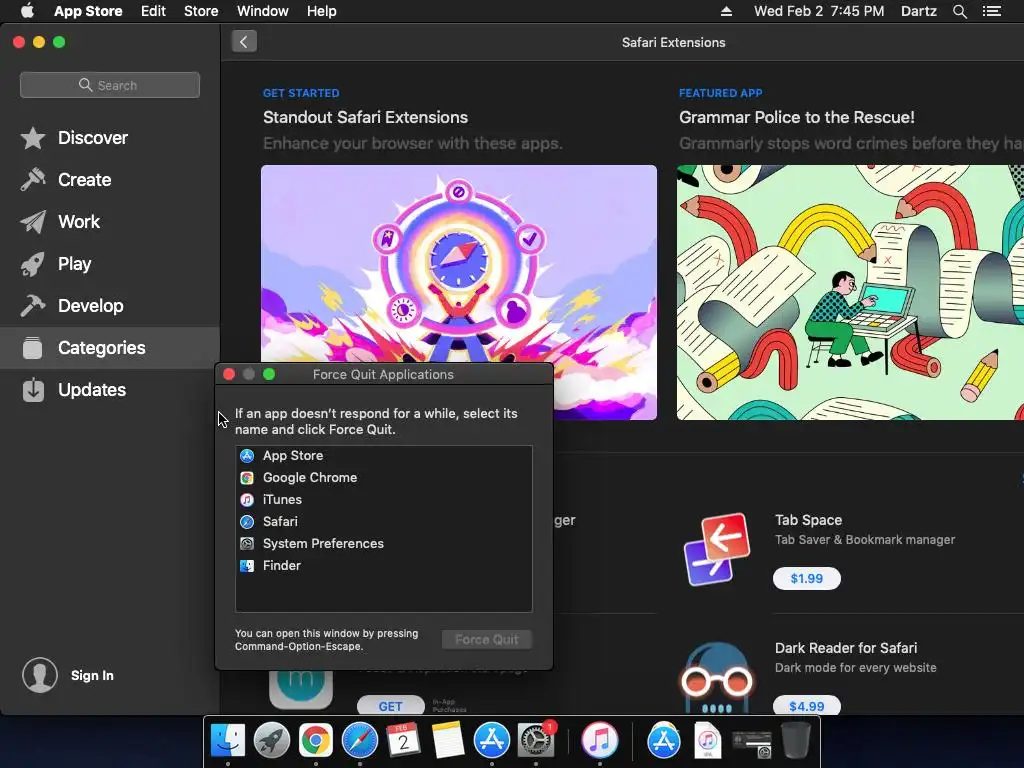This screenshot has height=768, width=1024.
Task: Open the Develop hammer icon
Action: point(33,306)
